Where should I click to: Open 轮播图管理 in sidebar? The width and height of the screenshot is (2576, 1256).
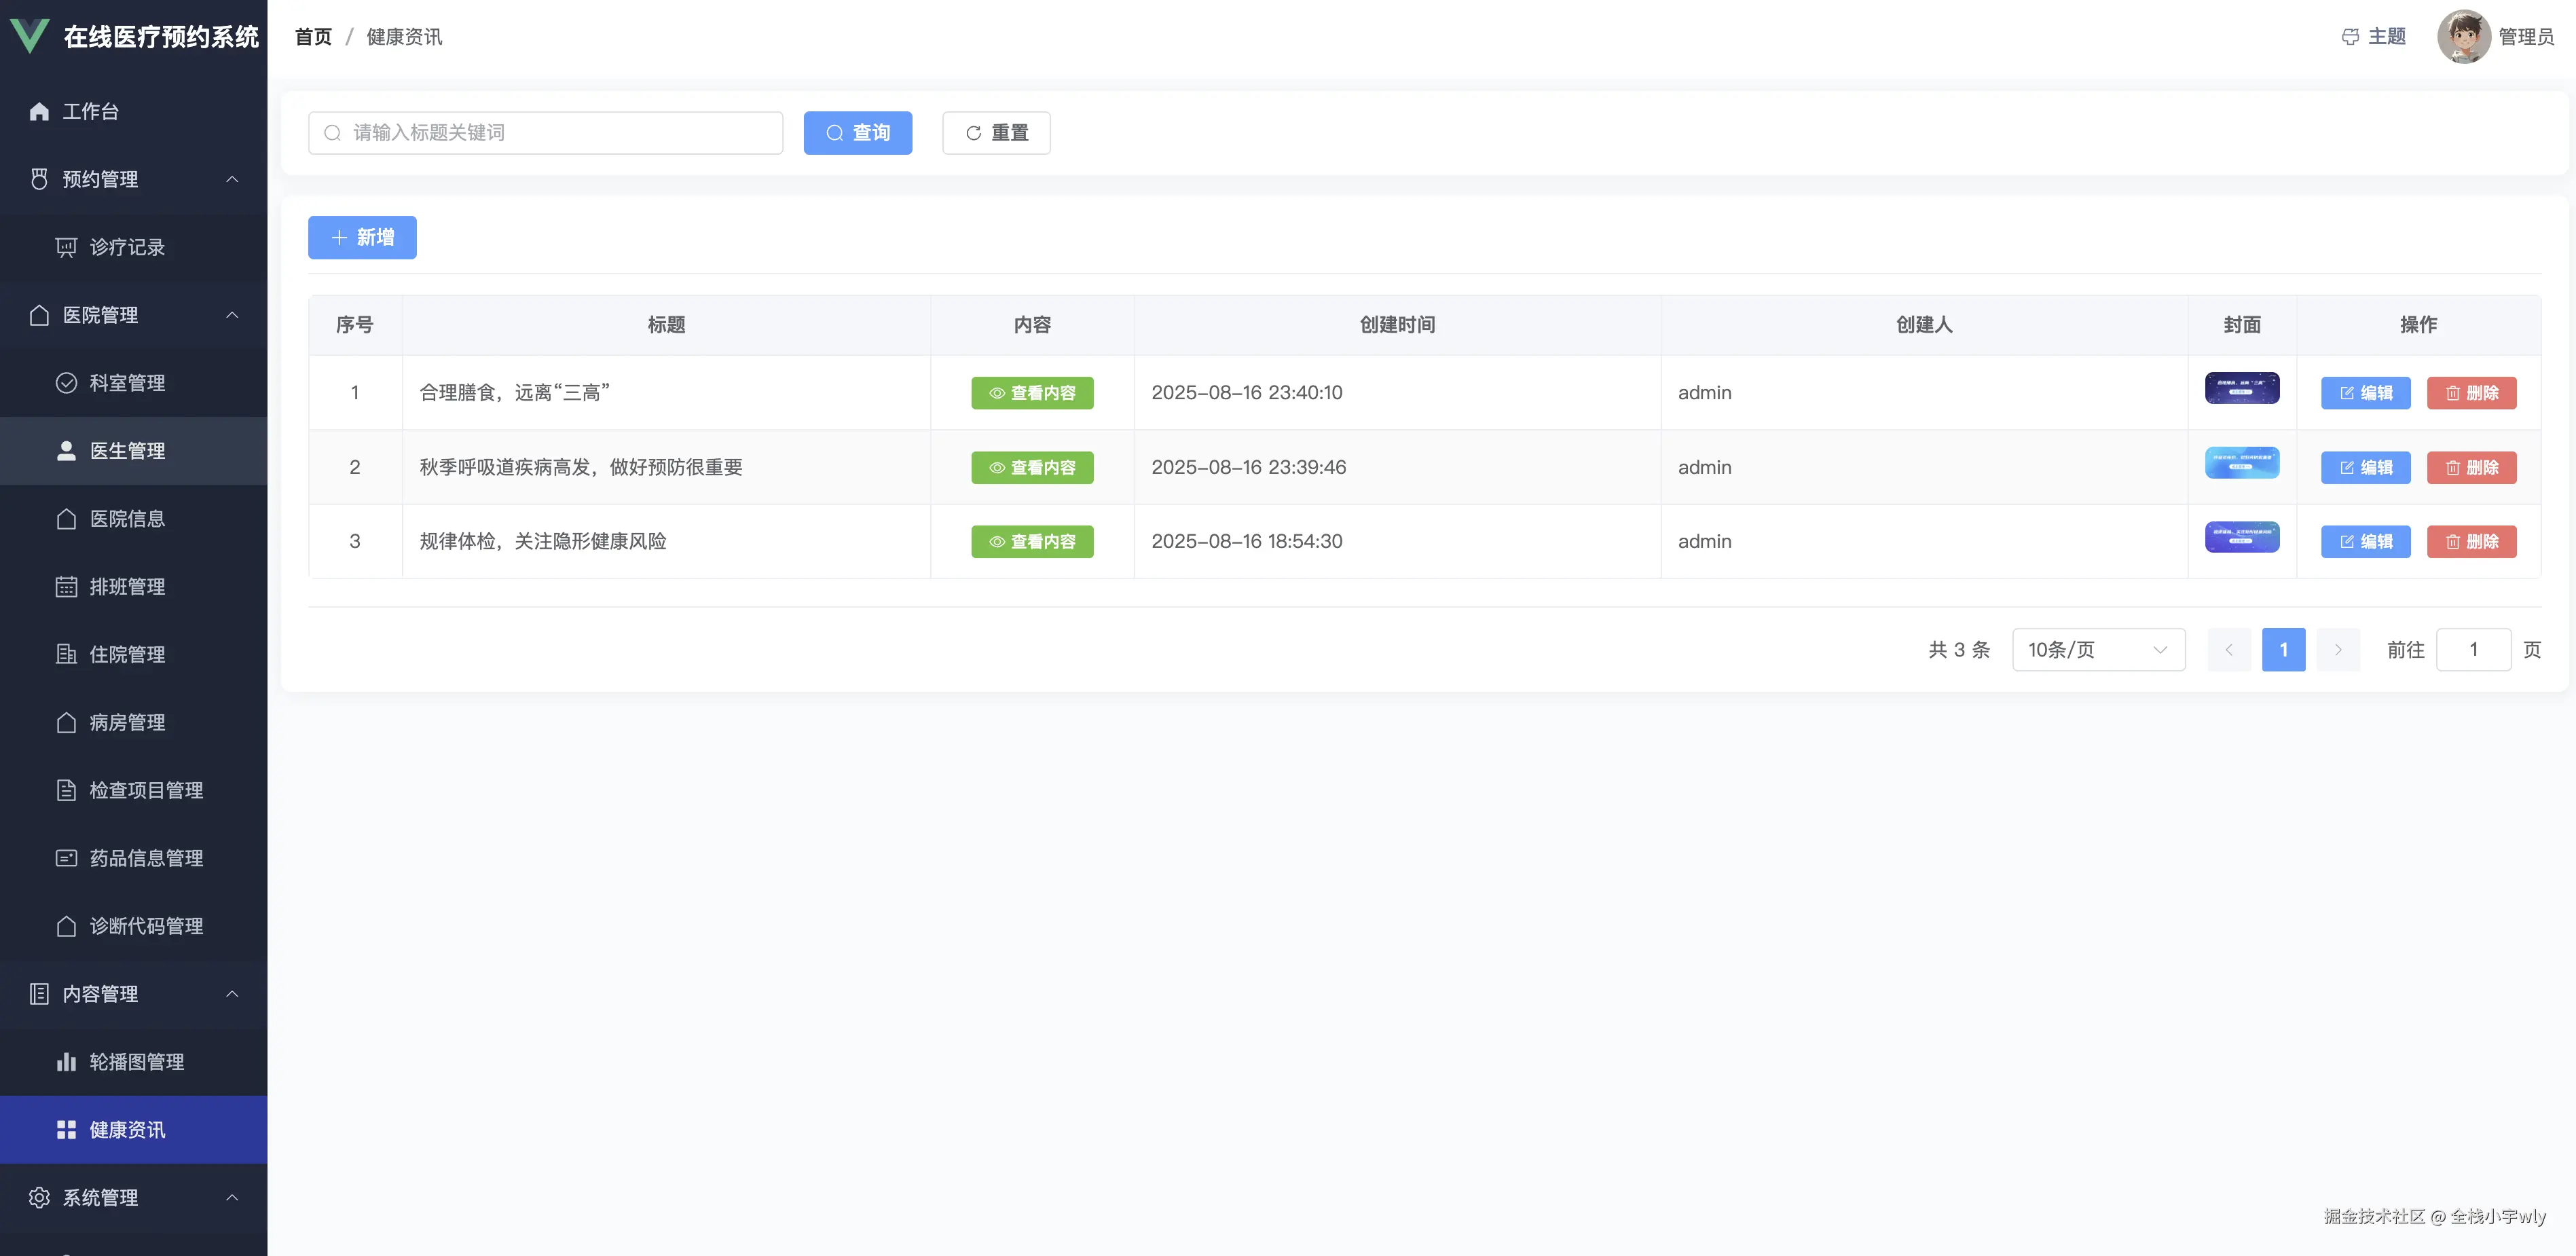click(136, 1062)
